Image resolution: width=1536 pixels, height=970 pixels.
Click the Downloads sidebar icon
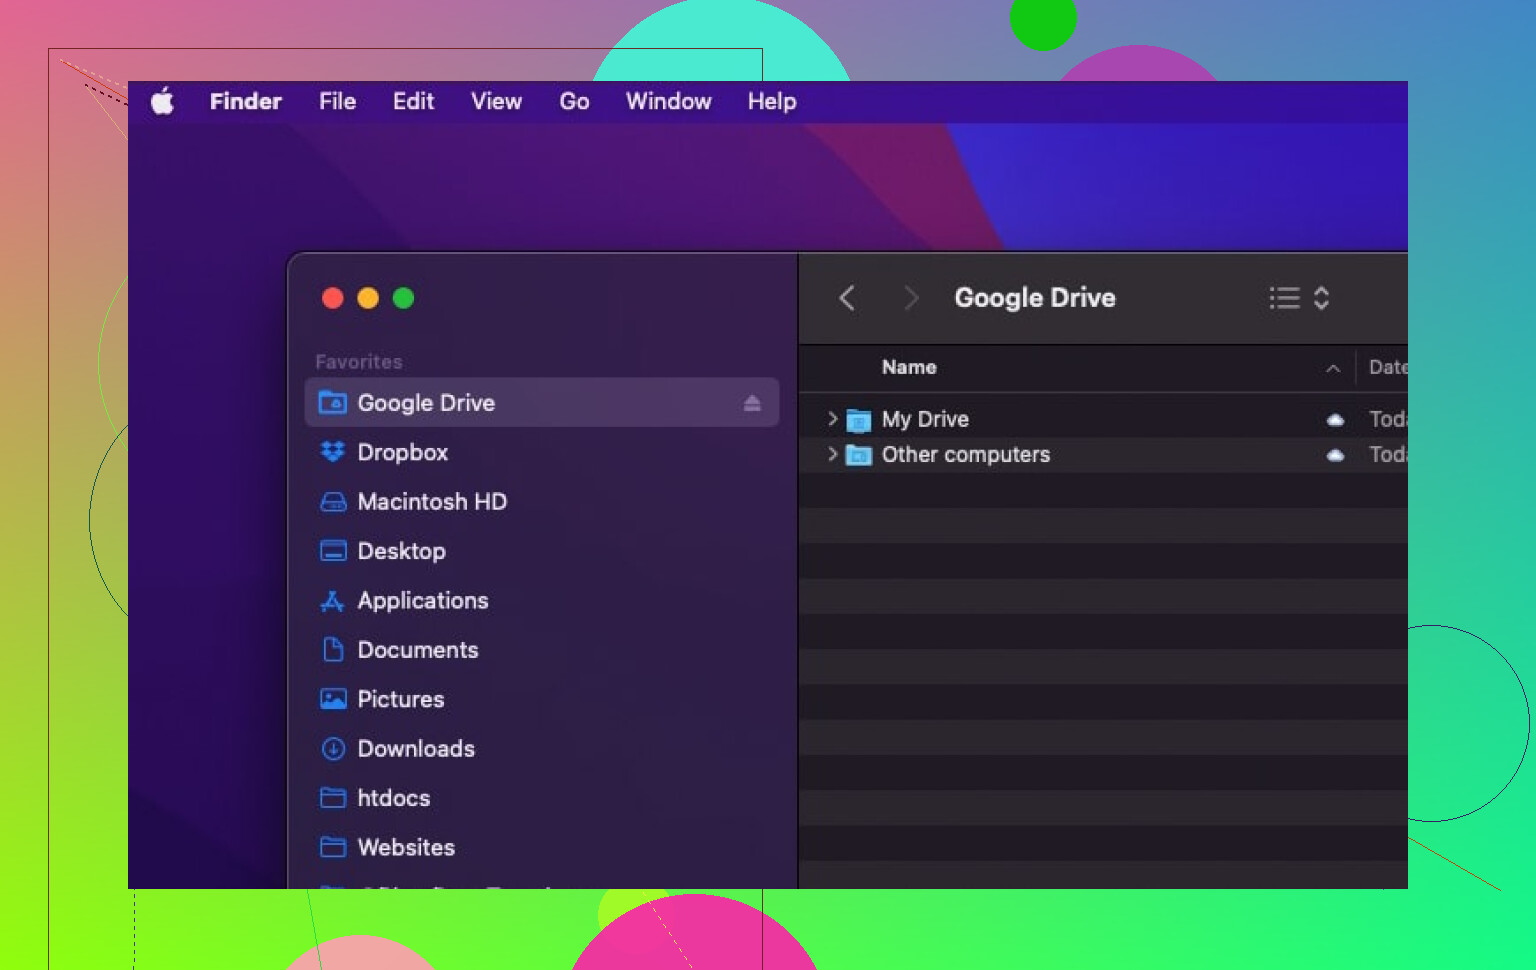tap(333, 749)
